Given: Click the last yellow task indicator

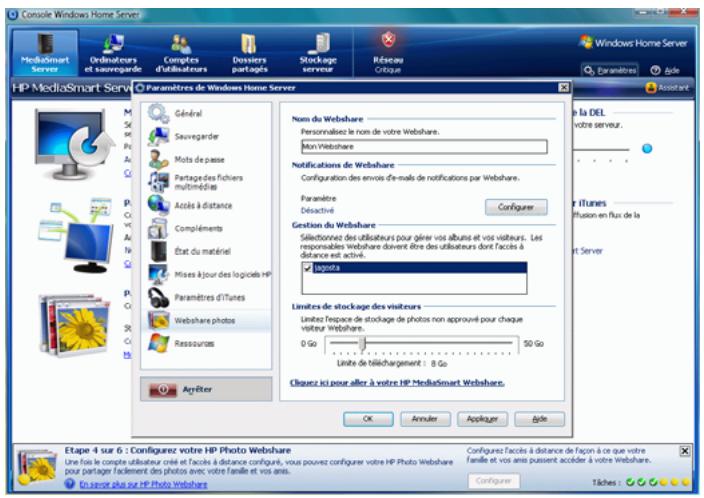Looking at the screenshot, I should tap(686, 482).
